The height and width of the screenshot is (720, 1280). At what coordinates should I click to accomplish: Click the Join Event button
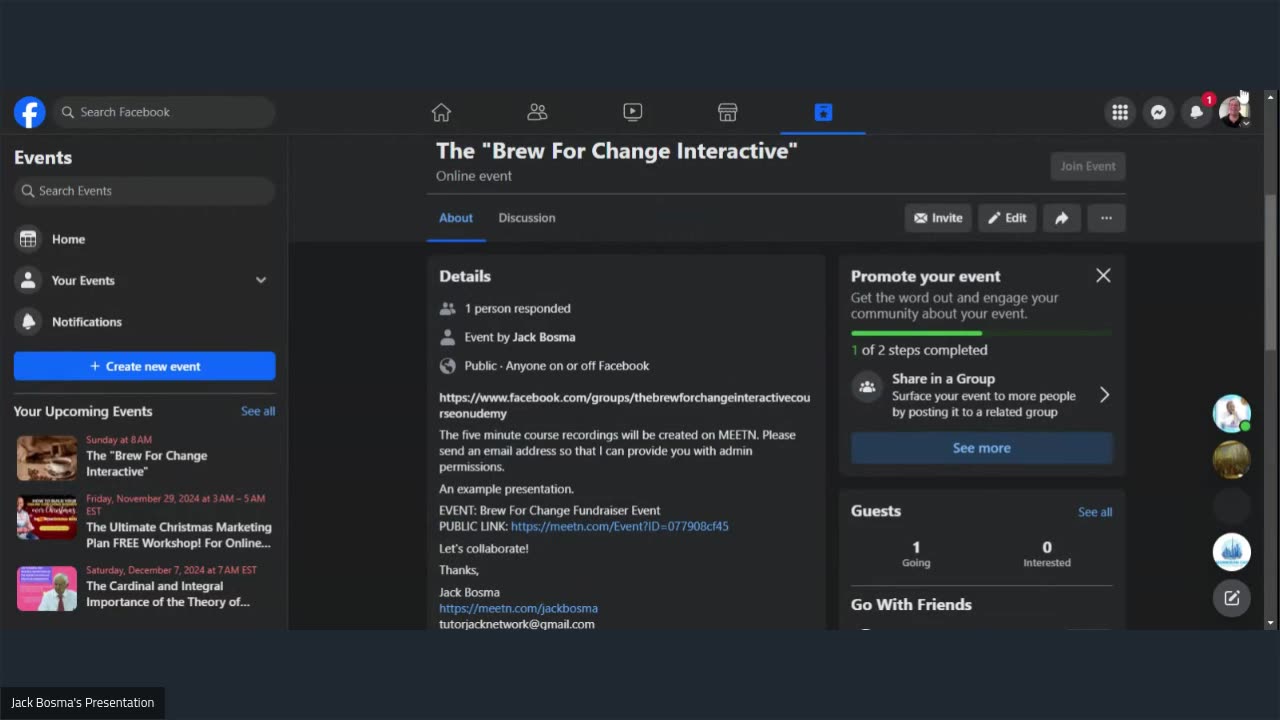[x=1088, y=166]
